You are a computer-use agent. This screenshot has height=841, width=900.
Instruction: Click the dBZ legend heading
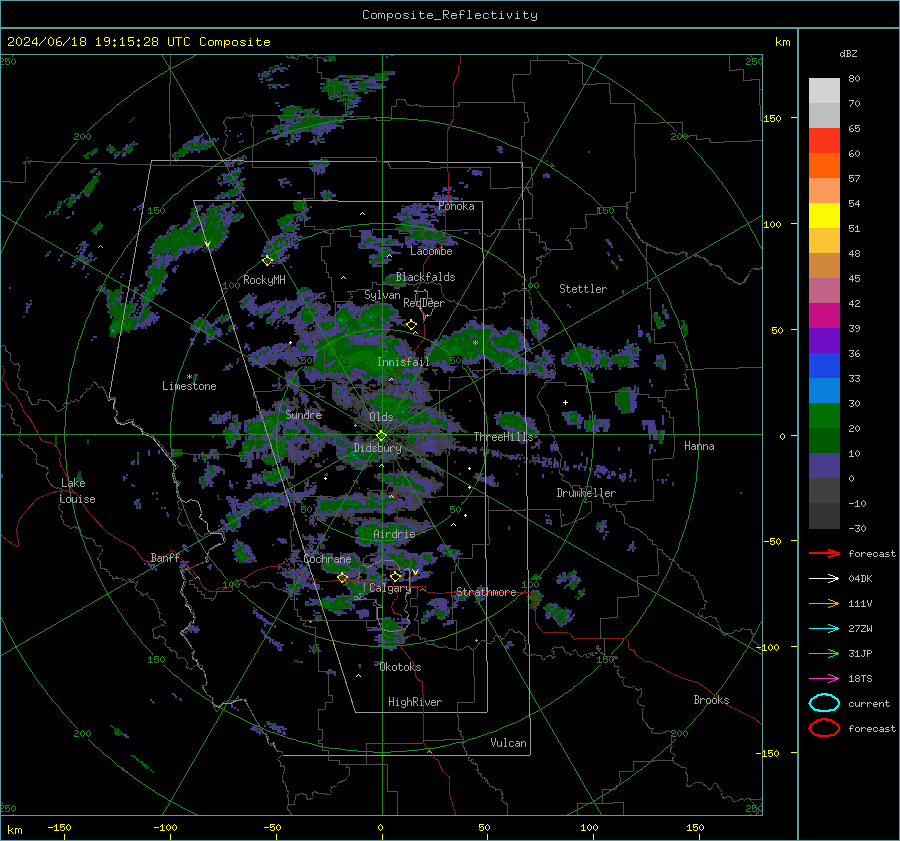848,53
